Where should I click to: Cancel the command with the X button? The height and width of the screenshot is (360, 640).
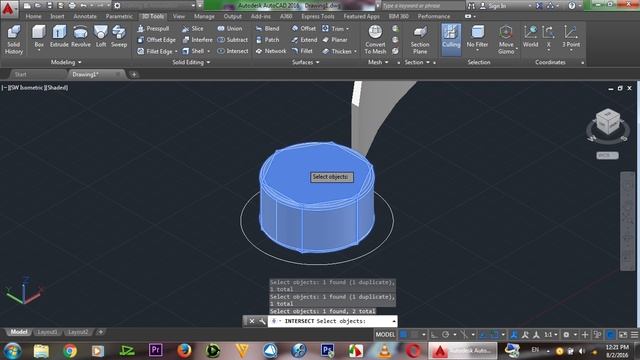tap(252, 321)
